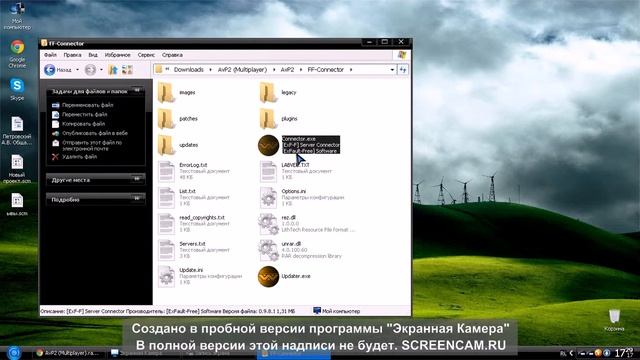Viewport: 640px width, 360px height.
Task: Open the Новый проект desktop file
Action: pos(17,169)
